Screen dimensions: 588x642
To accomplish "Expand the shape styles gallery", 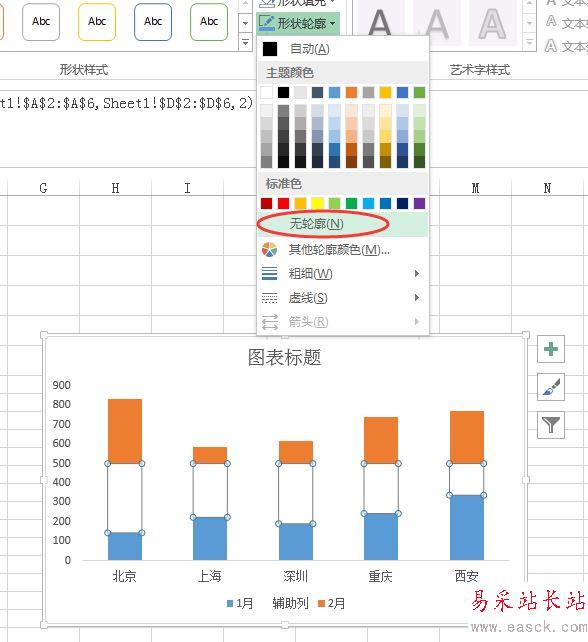I will click(245, 42).
